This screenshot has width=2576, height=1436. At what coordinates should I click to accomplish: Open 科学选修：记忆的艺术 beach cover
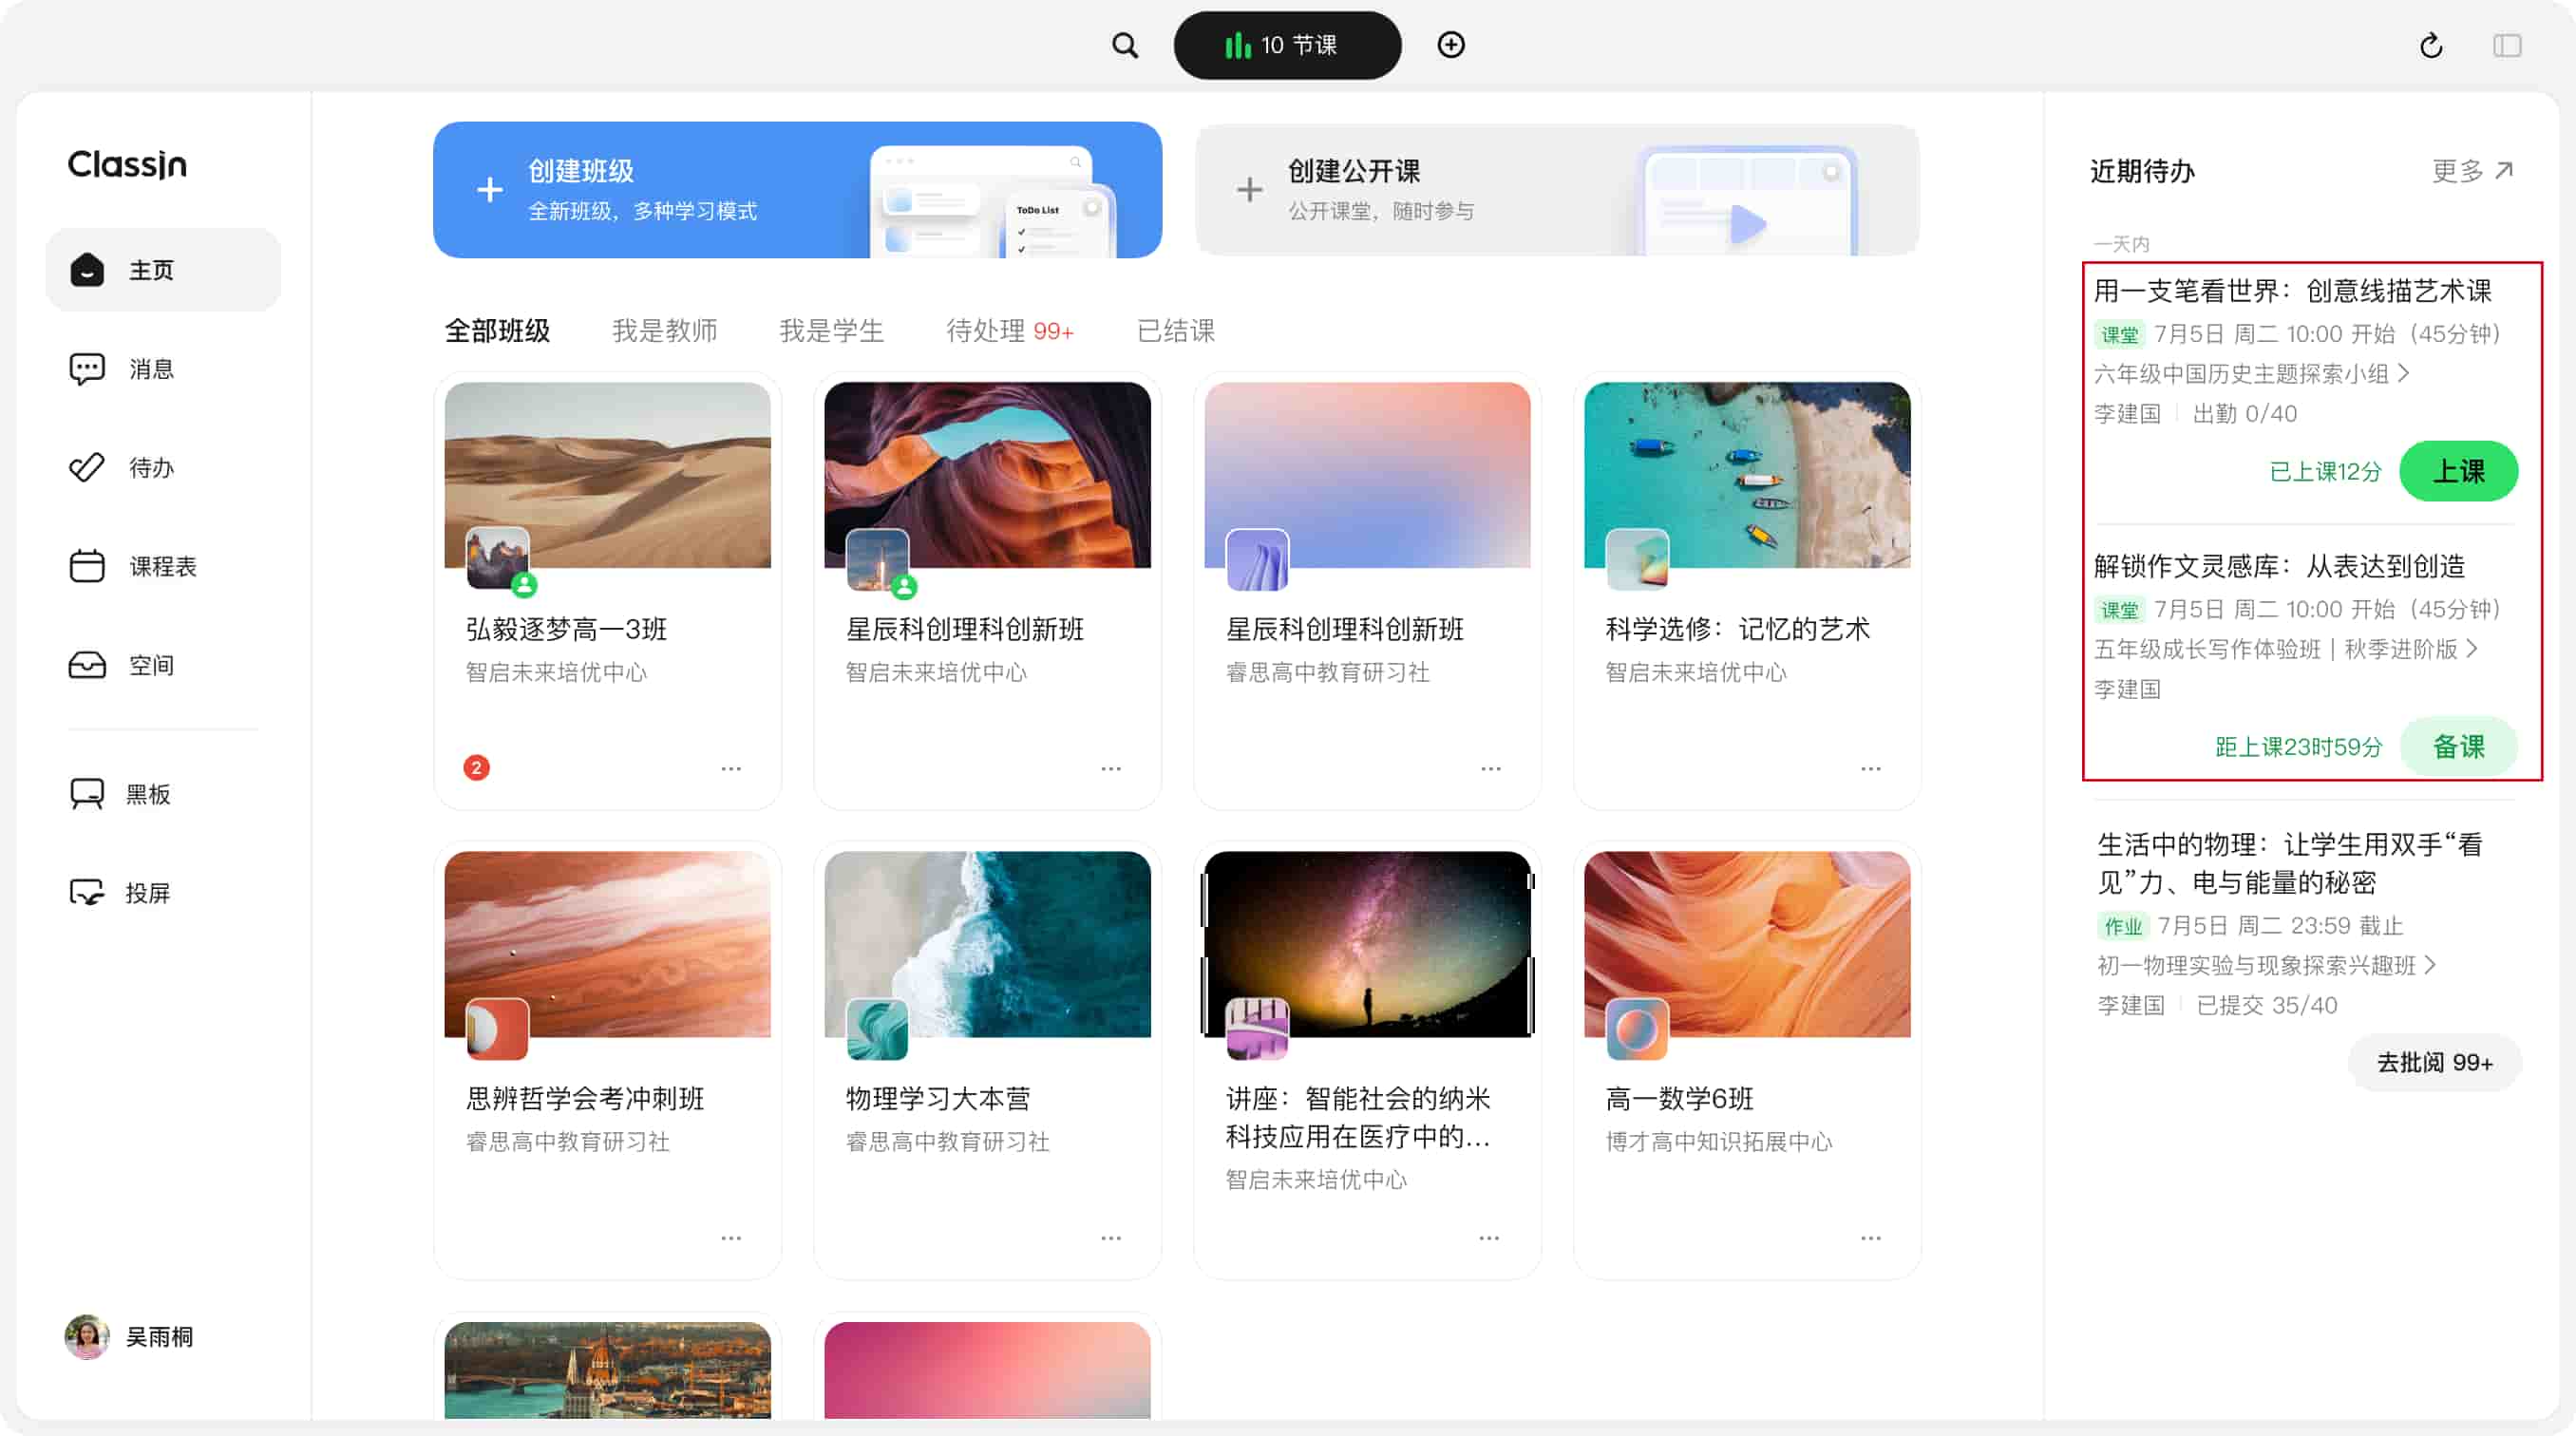click(1747, 475)
